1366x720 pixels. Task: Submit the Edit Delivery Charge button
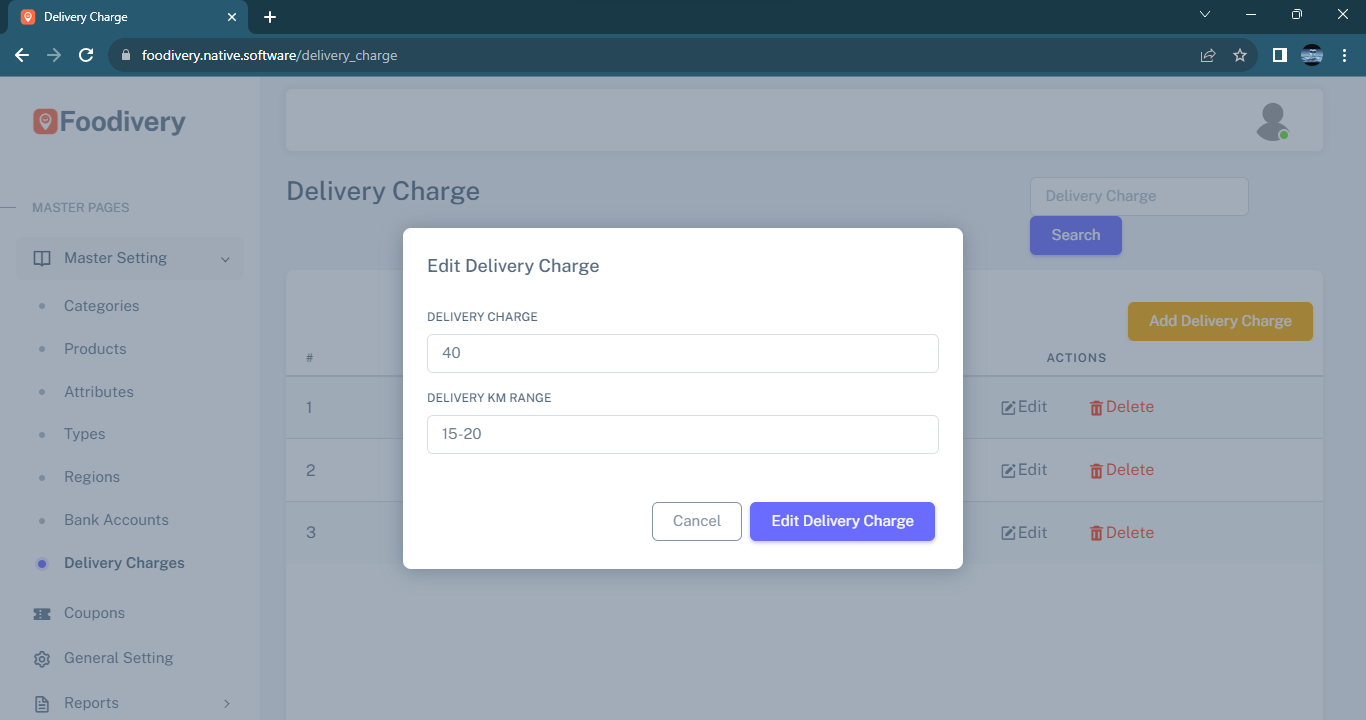(x=842, y=521)
